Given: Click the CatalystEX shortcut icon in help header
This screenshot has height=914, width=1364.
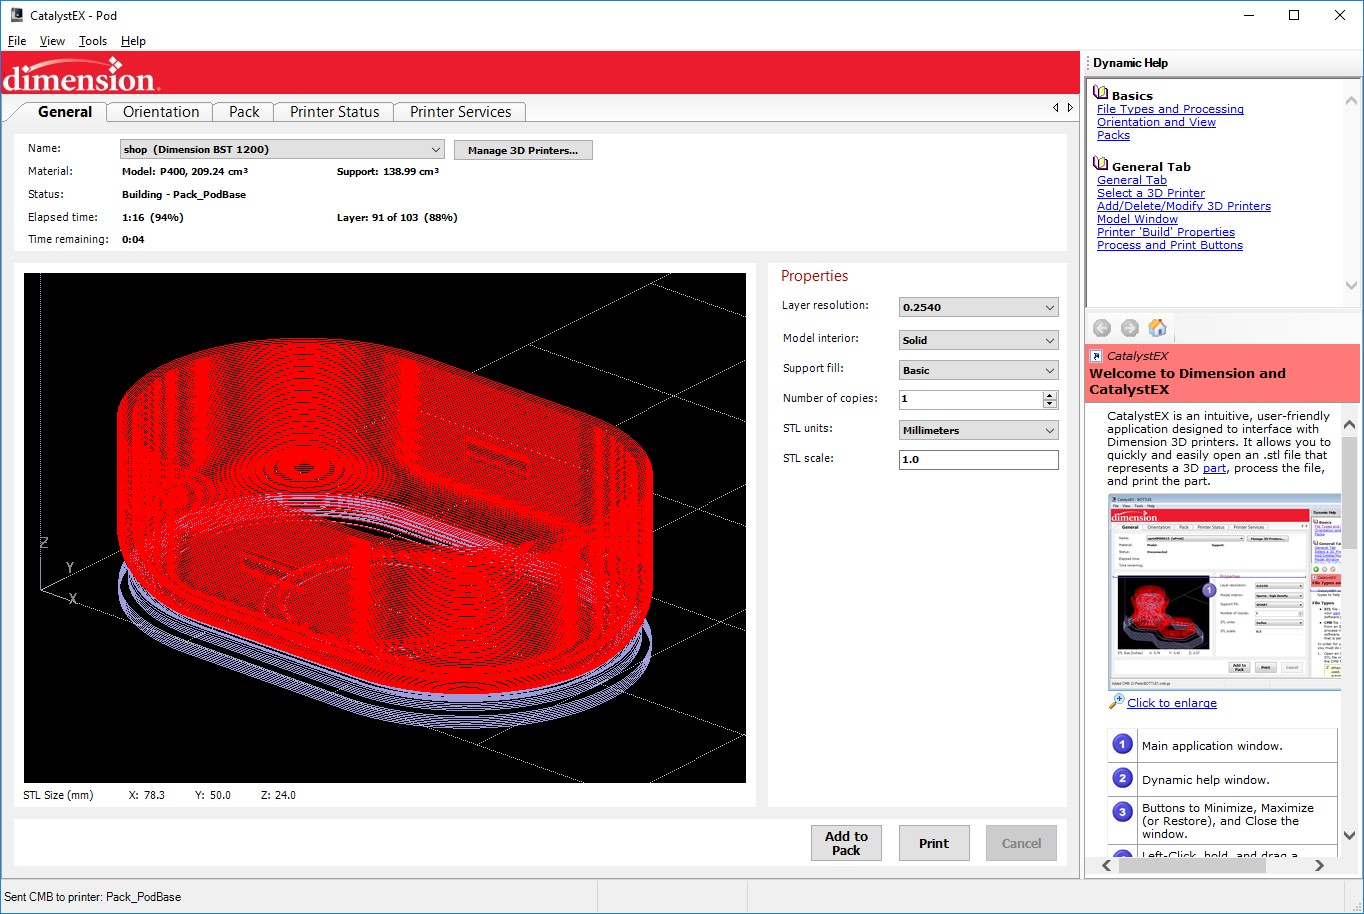Looking at the screenshot, I should point(1097,355).
